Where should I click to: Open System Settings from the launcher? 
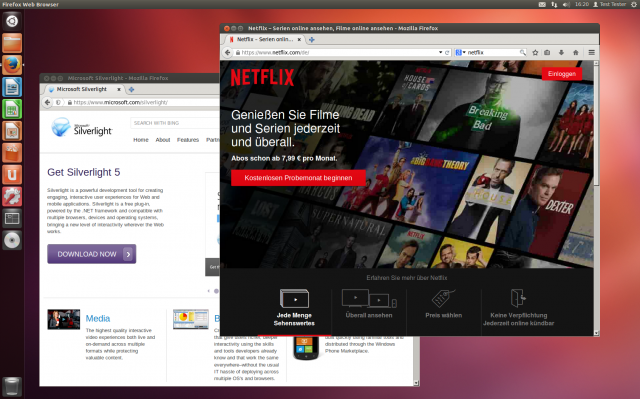(12, 197)
